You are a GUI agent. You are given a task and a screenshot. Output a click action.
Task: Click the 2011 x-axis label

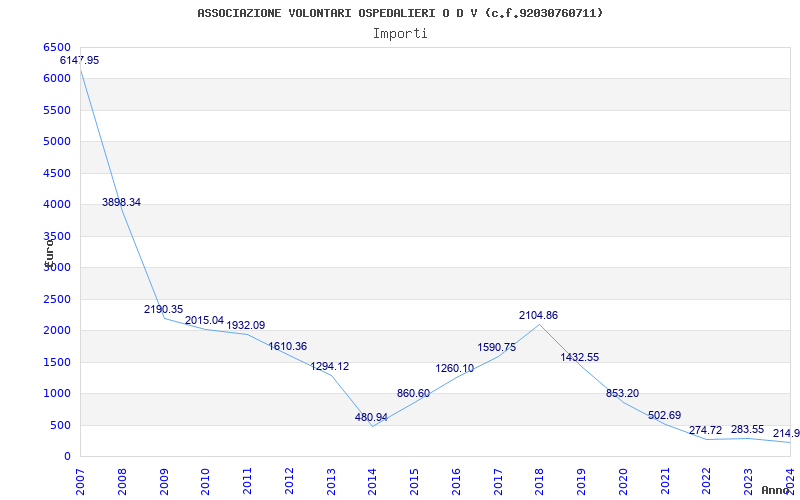tap(247, 482)
